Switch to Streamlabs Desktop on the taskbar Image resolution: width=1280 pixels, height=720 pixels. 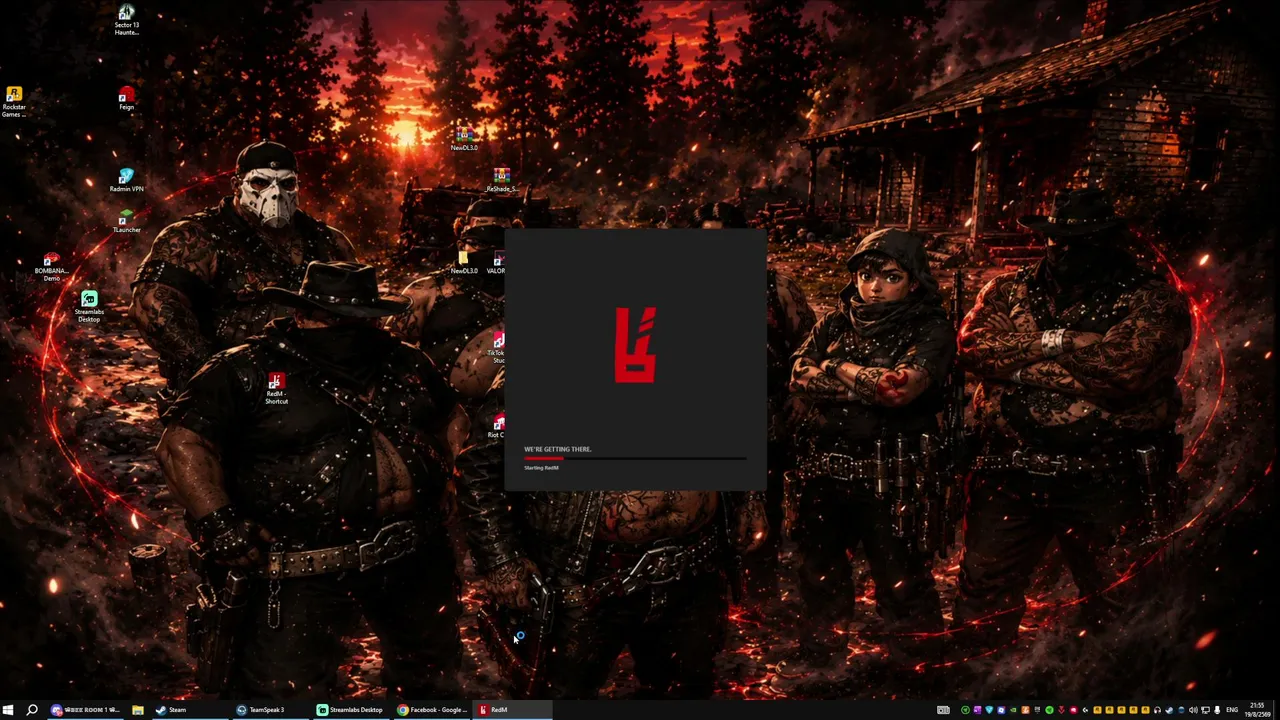pos(353,710)
